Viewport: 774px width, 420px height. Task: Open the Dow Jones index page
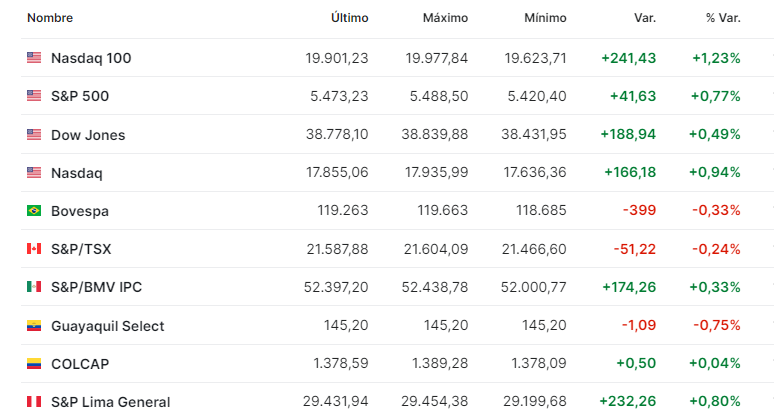click(x=88, y=135)
